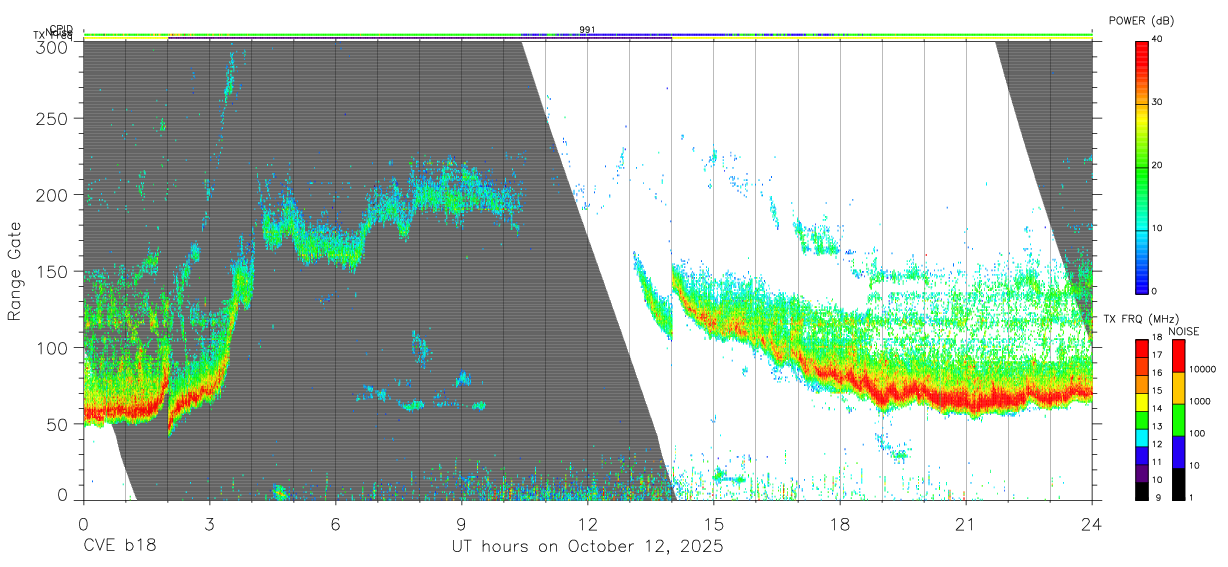Click the x-axis tick label 15
The width and height of the screenshot is (1228, 567).
point(713,524)
